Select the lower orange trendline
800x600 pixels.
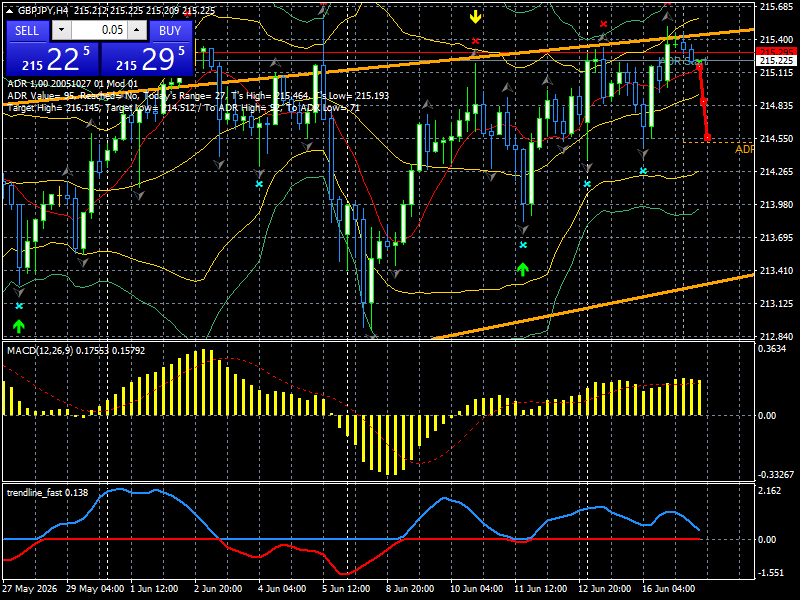594,306
